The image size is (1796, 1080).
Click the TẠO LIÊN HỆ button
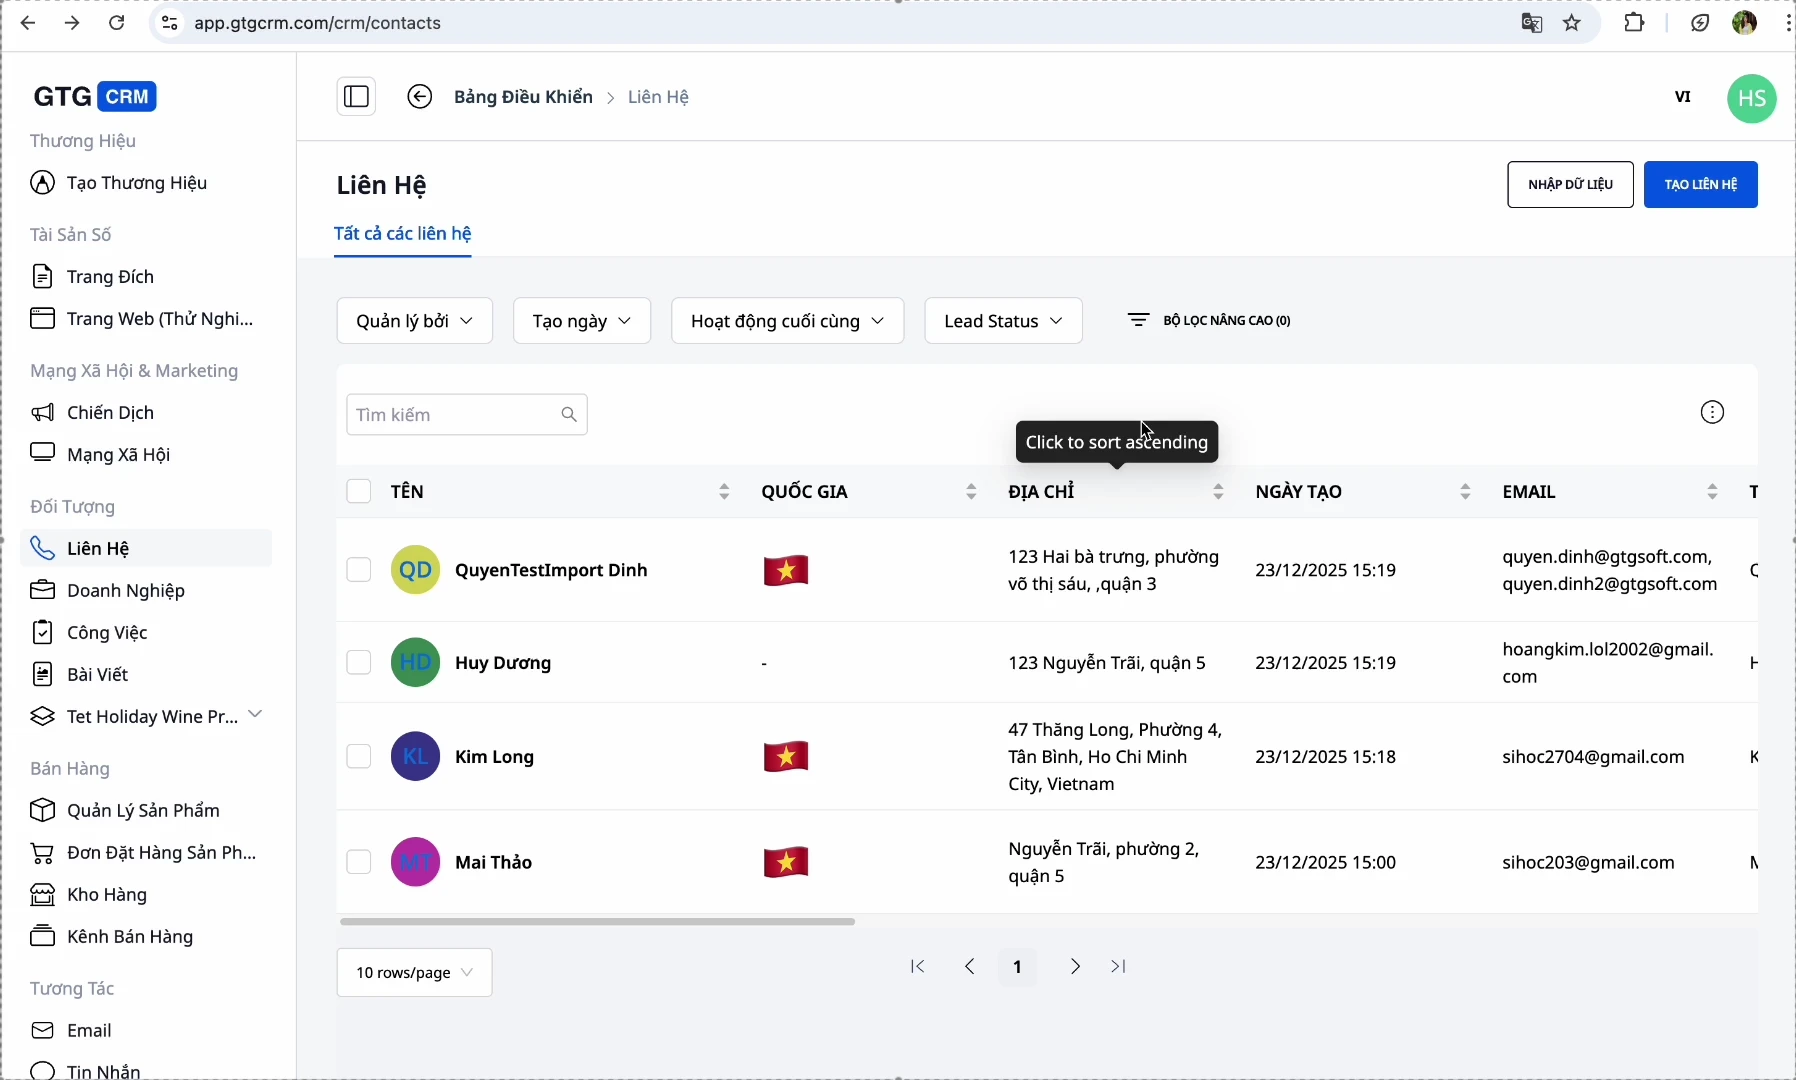(1700, 185)
